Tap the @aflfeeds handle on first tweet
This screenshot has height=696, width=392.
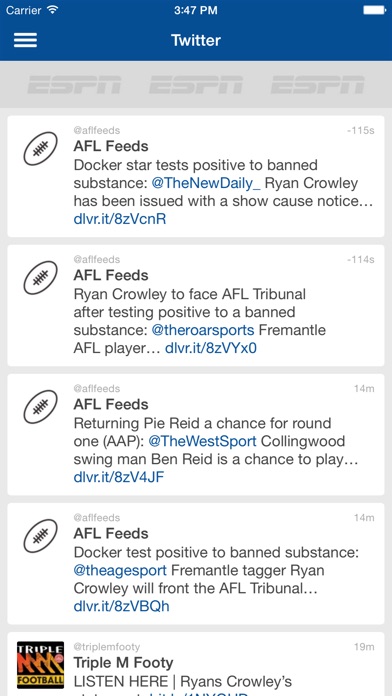[97, 130]
